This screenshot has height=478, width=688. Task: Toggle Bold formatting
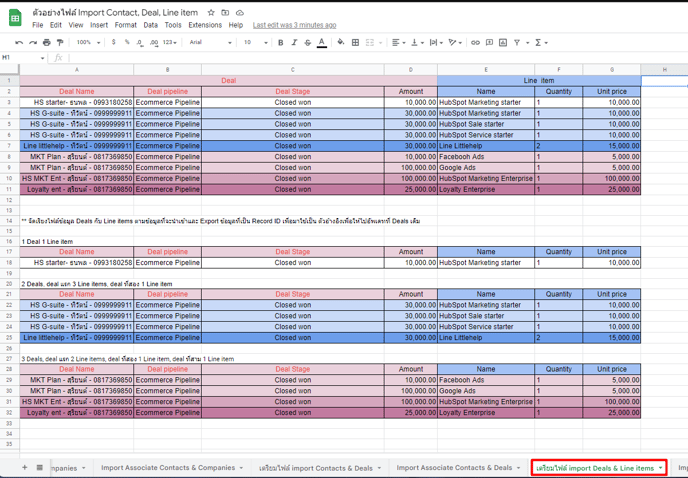(280, 43)
